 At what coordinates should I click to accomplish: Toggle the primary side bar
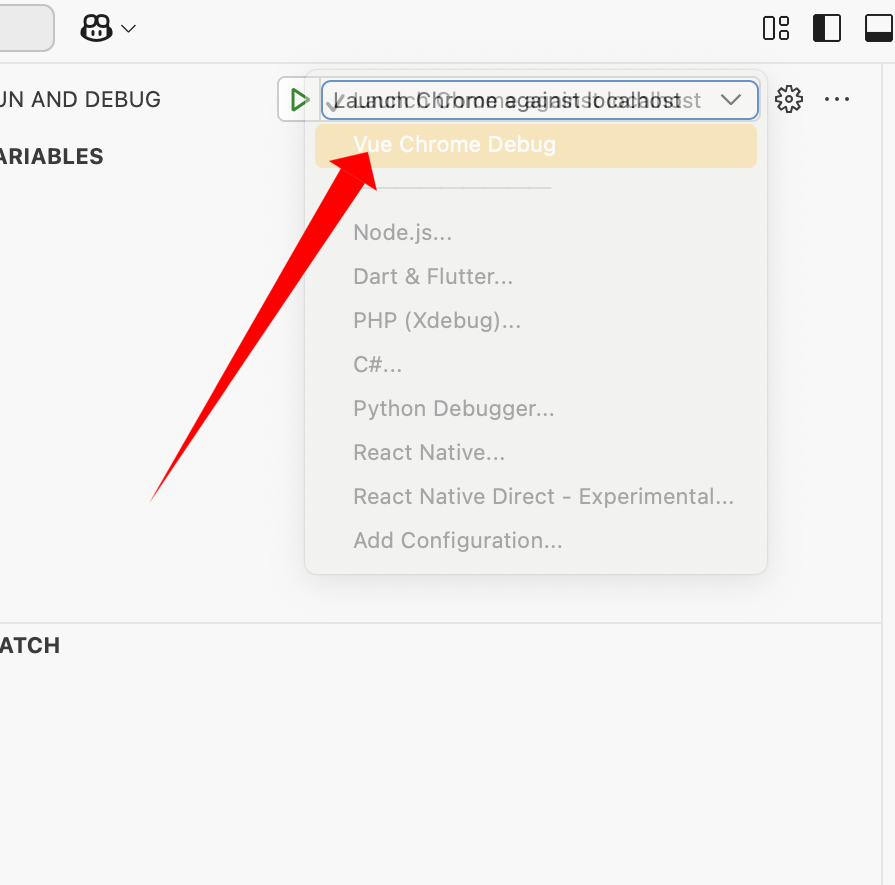(x=827, y=28)
